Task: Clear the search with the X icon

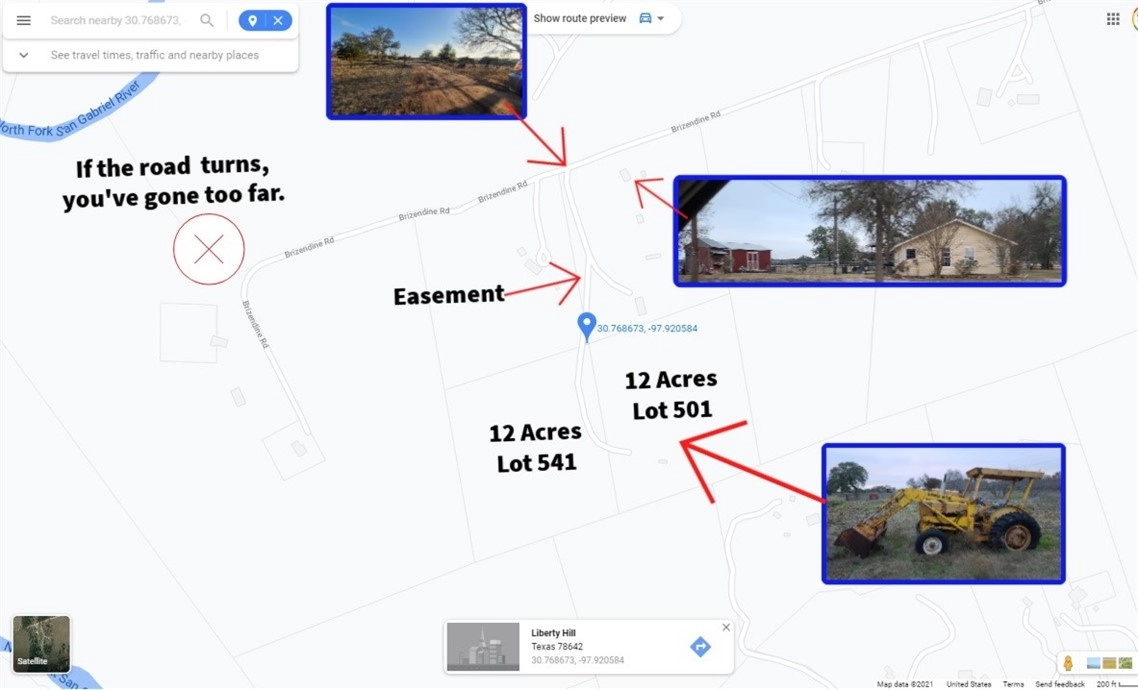Action: pos(278,20)
